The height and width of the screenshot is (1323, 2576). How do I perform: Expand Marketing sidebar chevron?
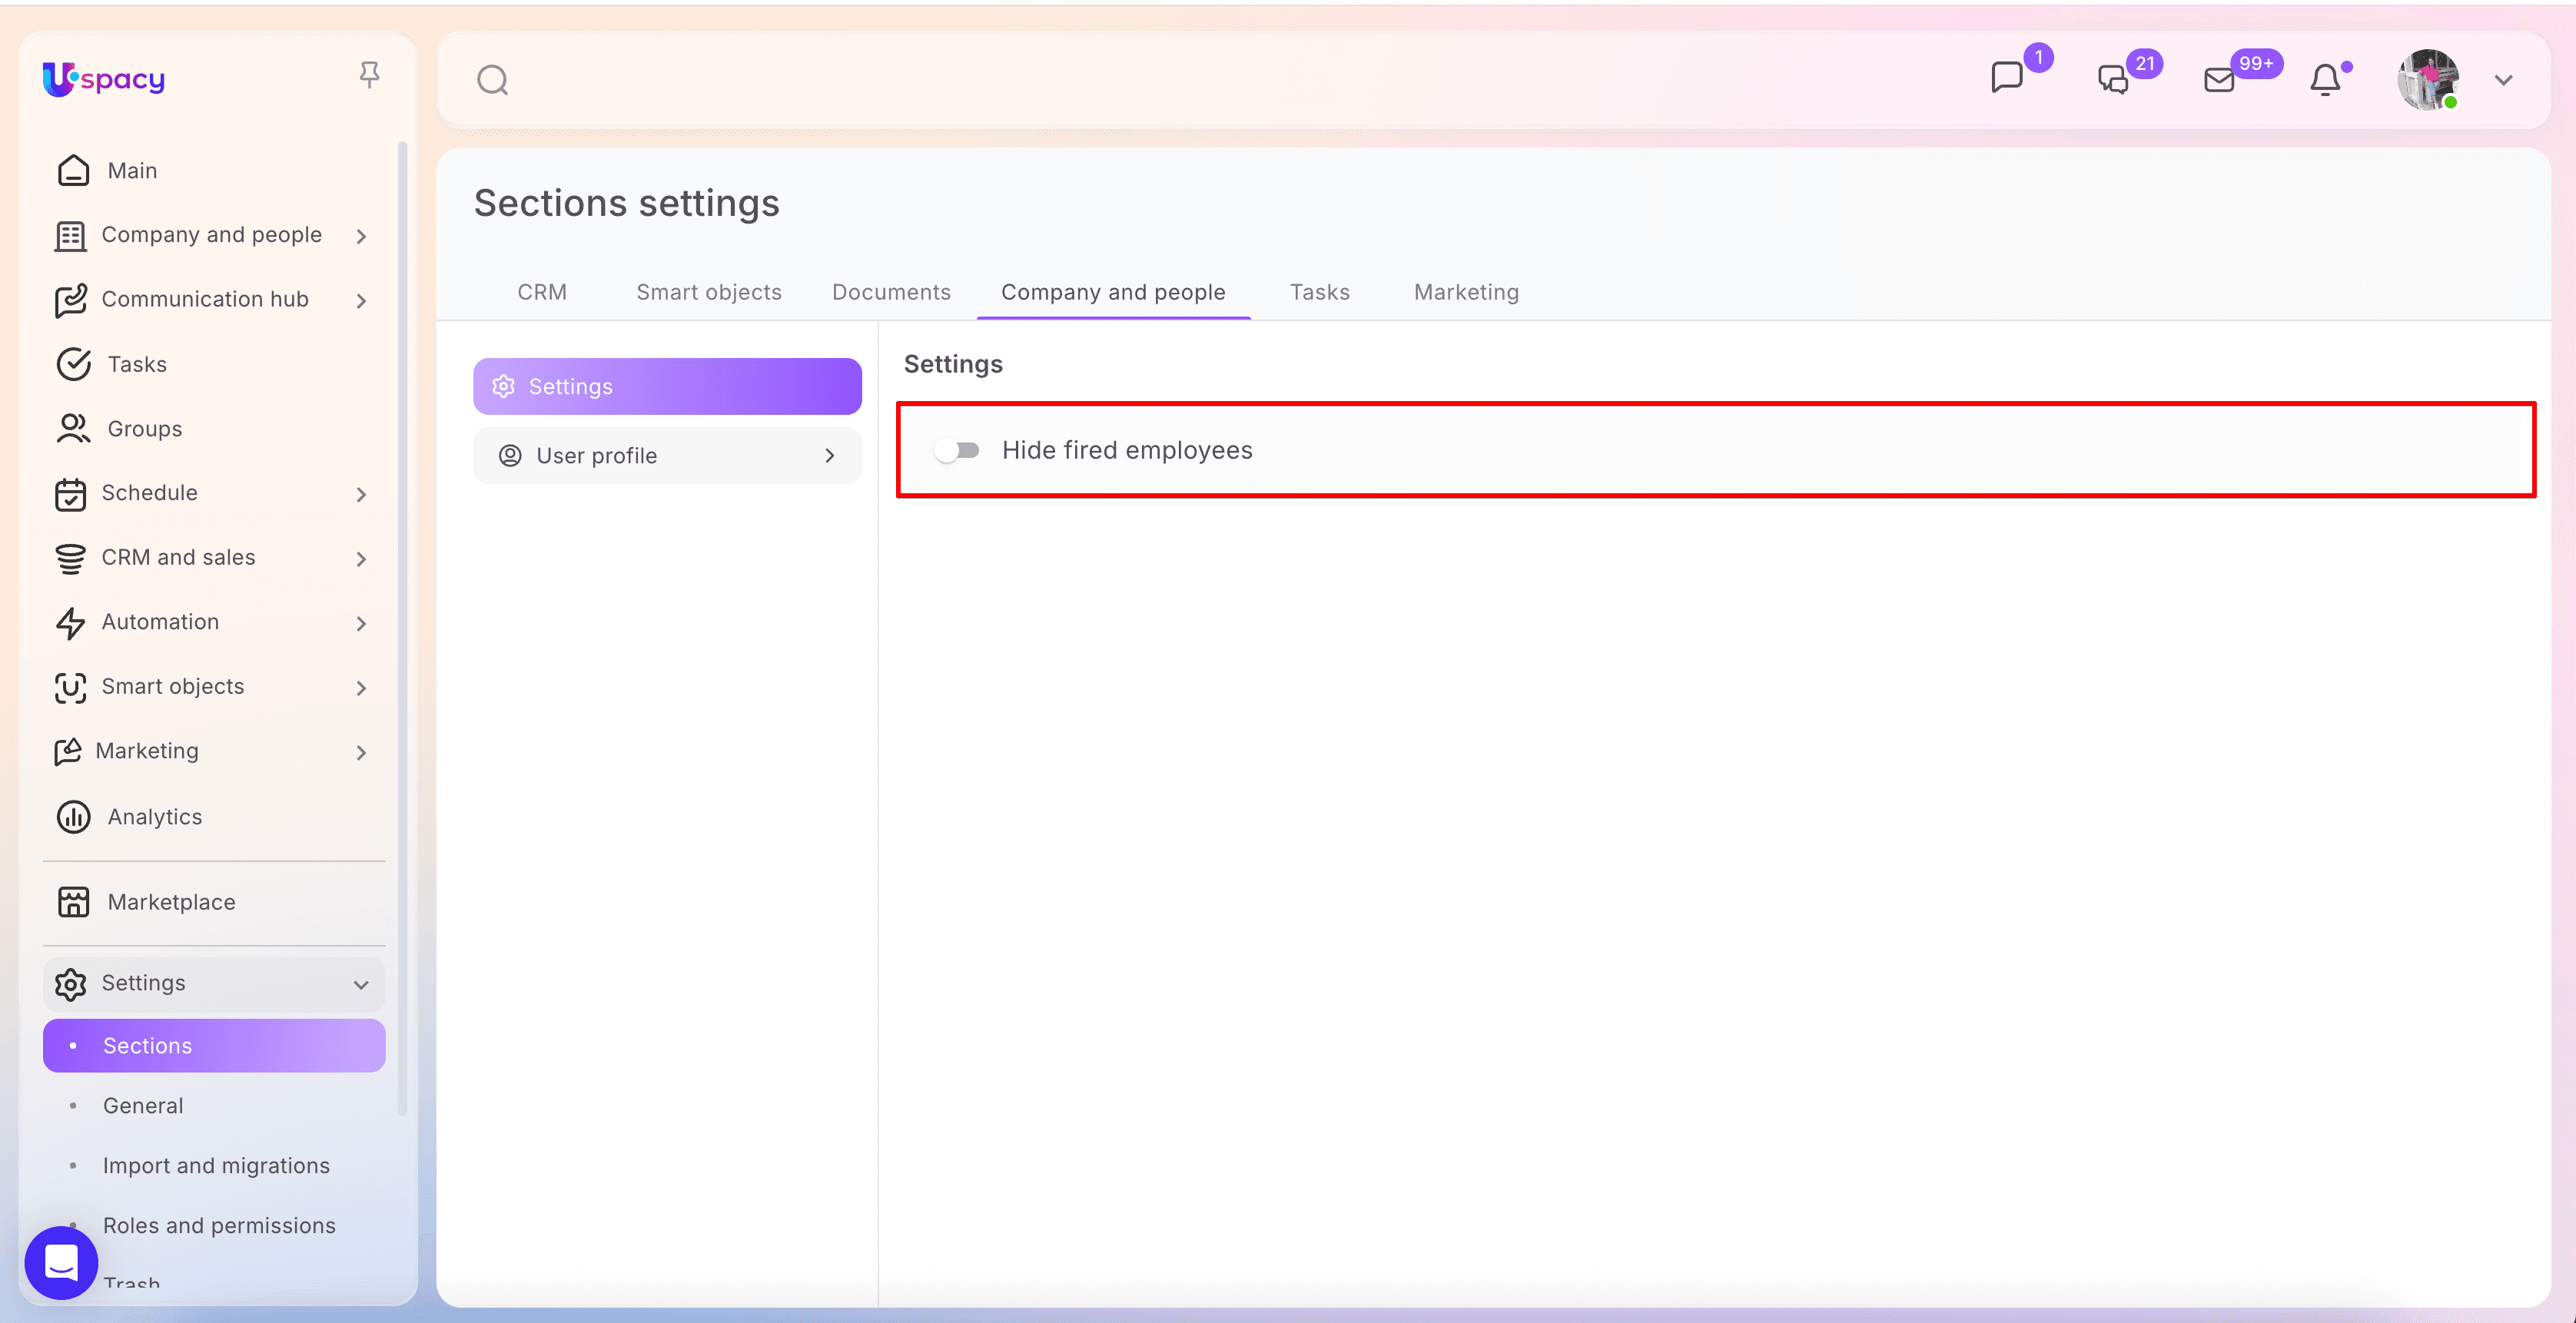[x=361, y=752]
